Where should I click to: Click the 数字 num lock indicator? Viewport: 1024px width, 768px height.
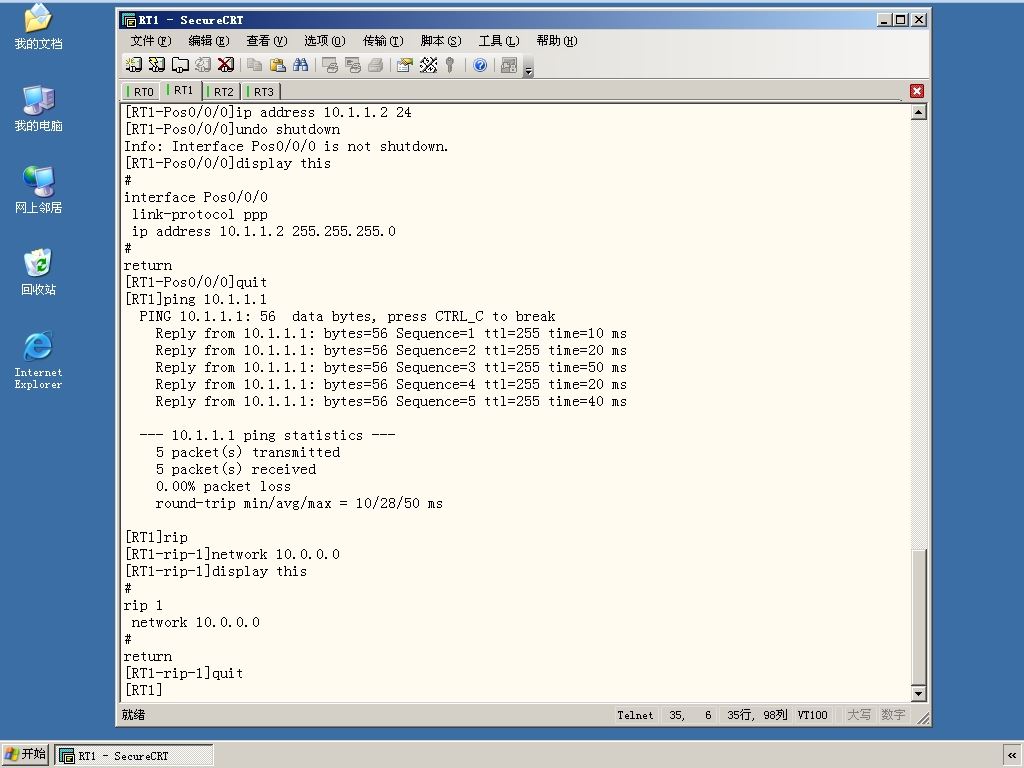click(893, 715)
